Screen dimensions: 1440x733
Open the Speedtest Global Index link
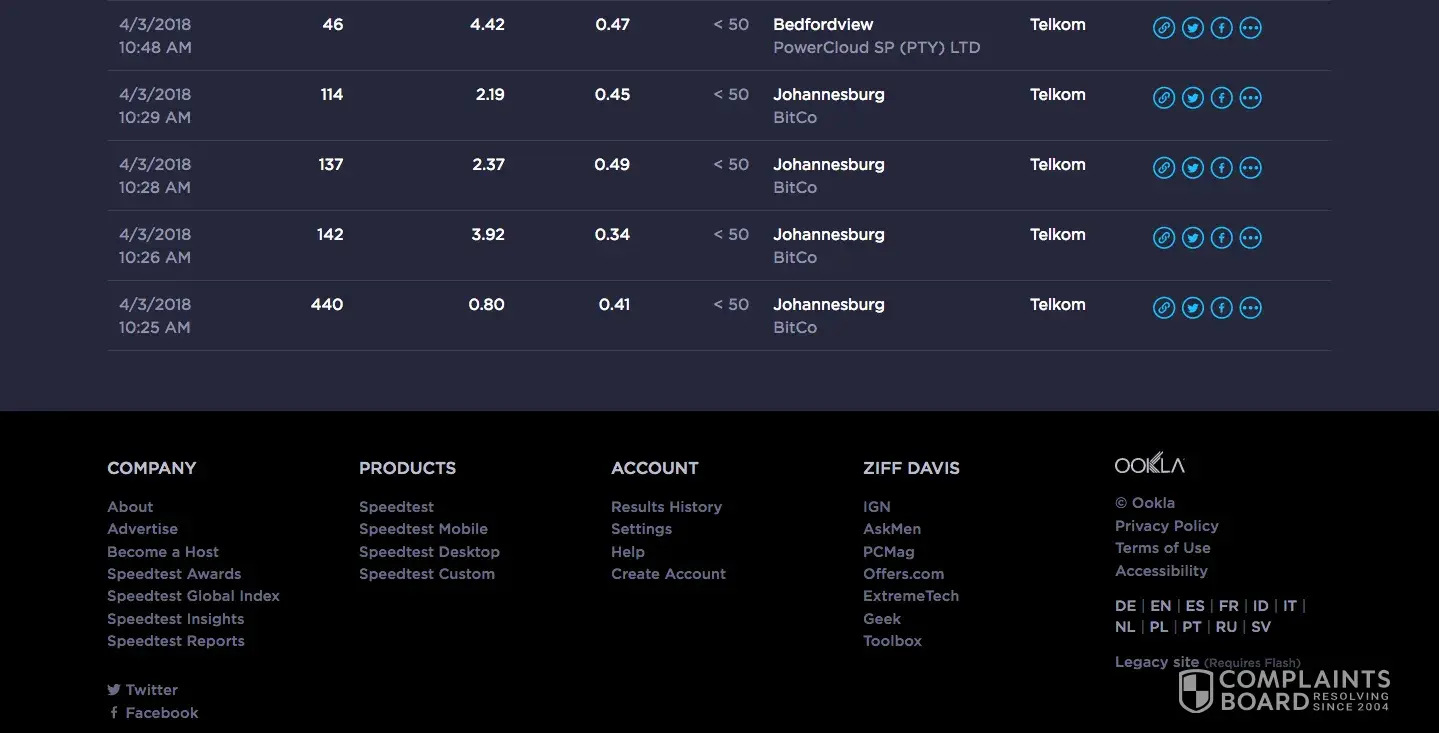tap(193, 596)
